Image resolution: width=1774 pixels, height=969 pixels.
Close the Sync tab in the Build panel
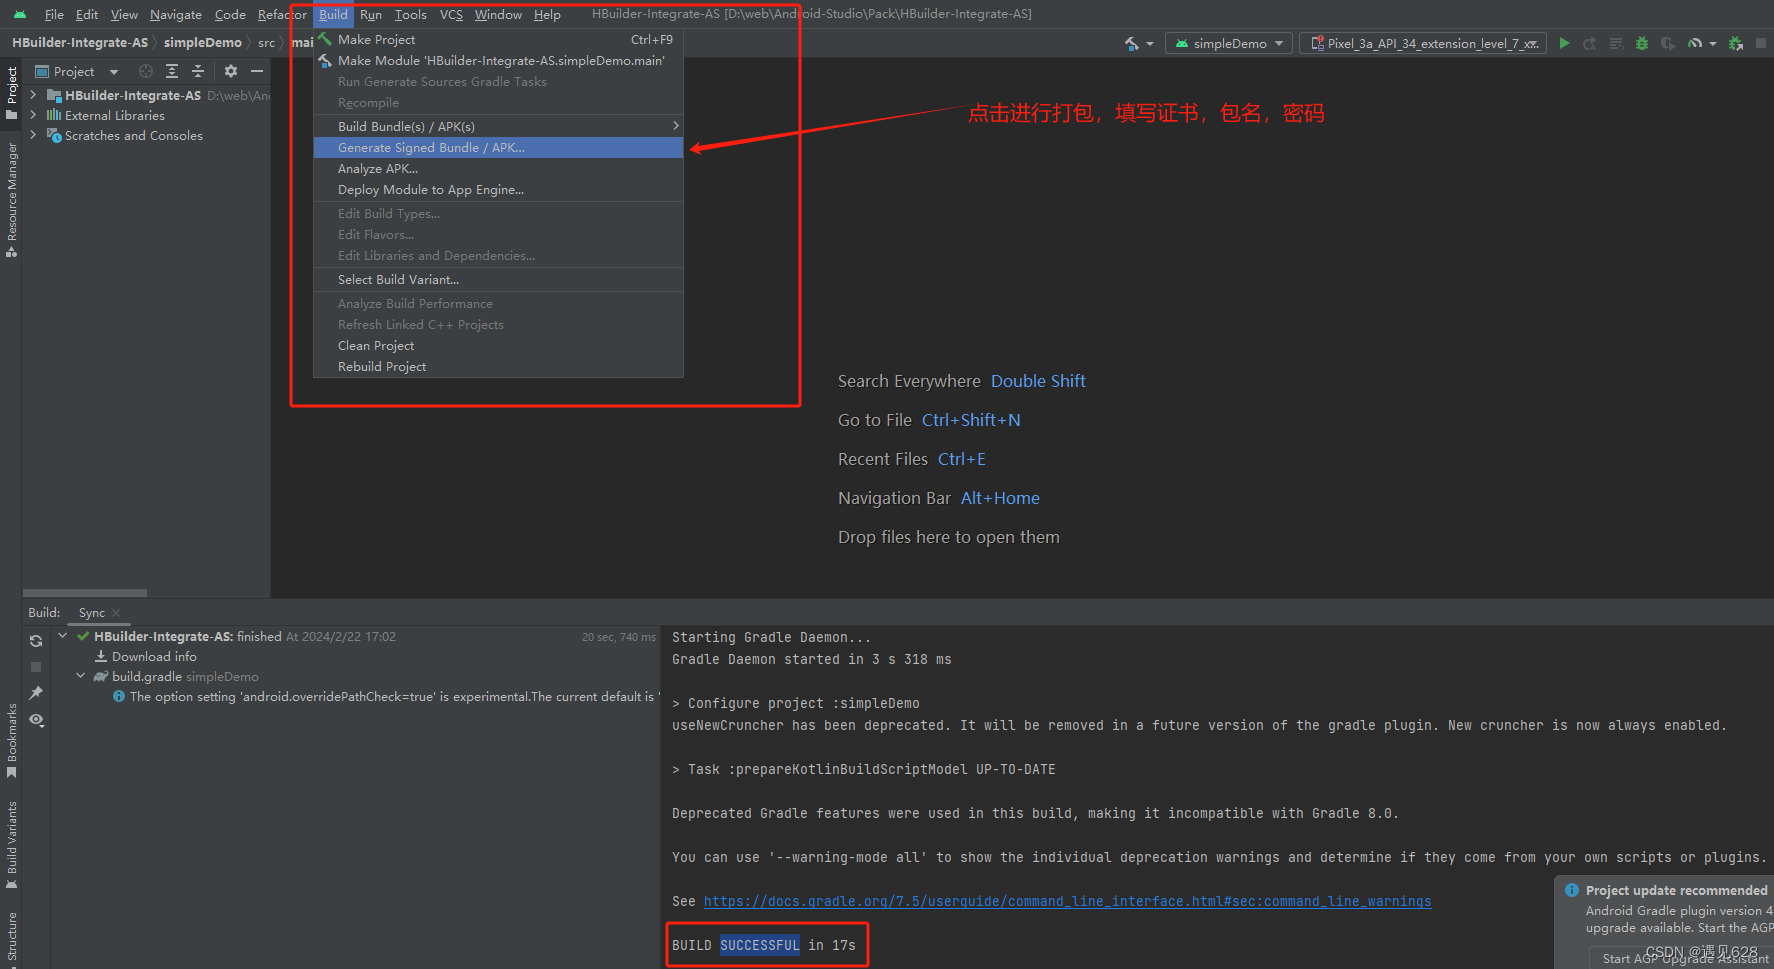tap(116, 612)
